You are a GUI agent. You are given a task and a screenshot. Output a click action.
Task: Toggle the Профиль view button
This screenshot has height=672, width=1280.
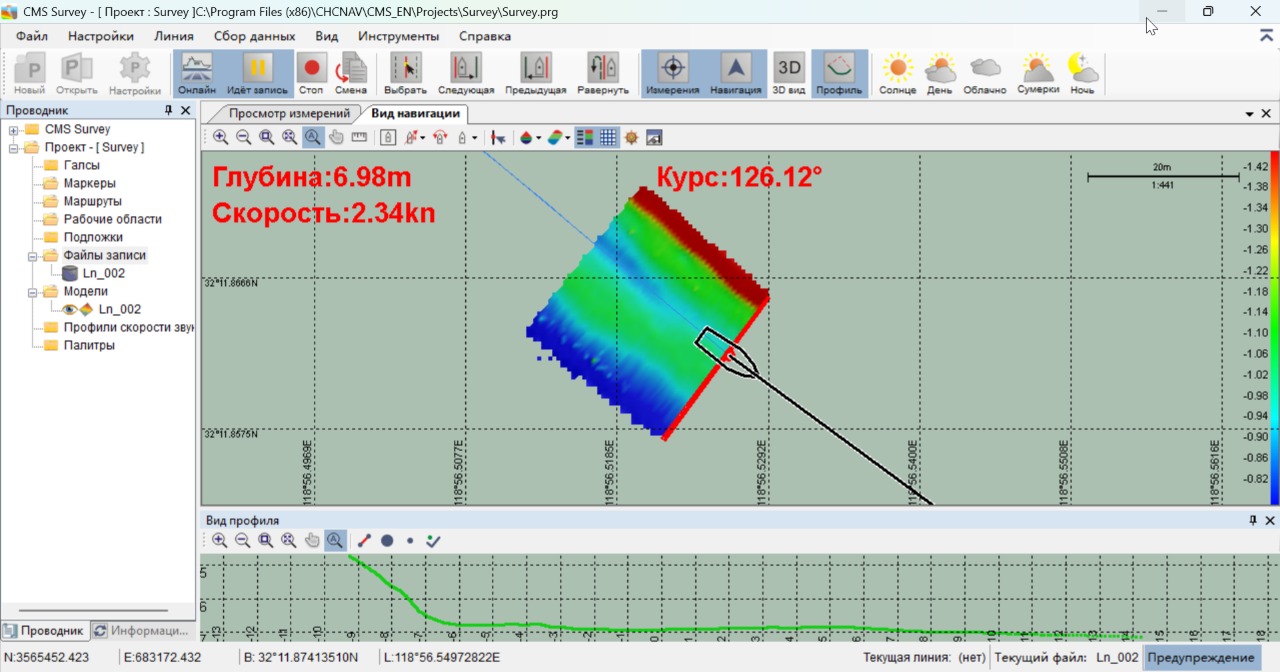tap(838, 73)
